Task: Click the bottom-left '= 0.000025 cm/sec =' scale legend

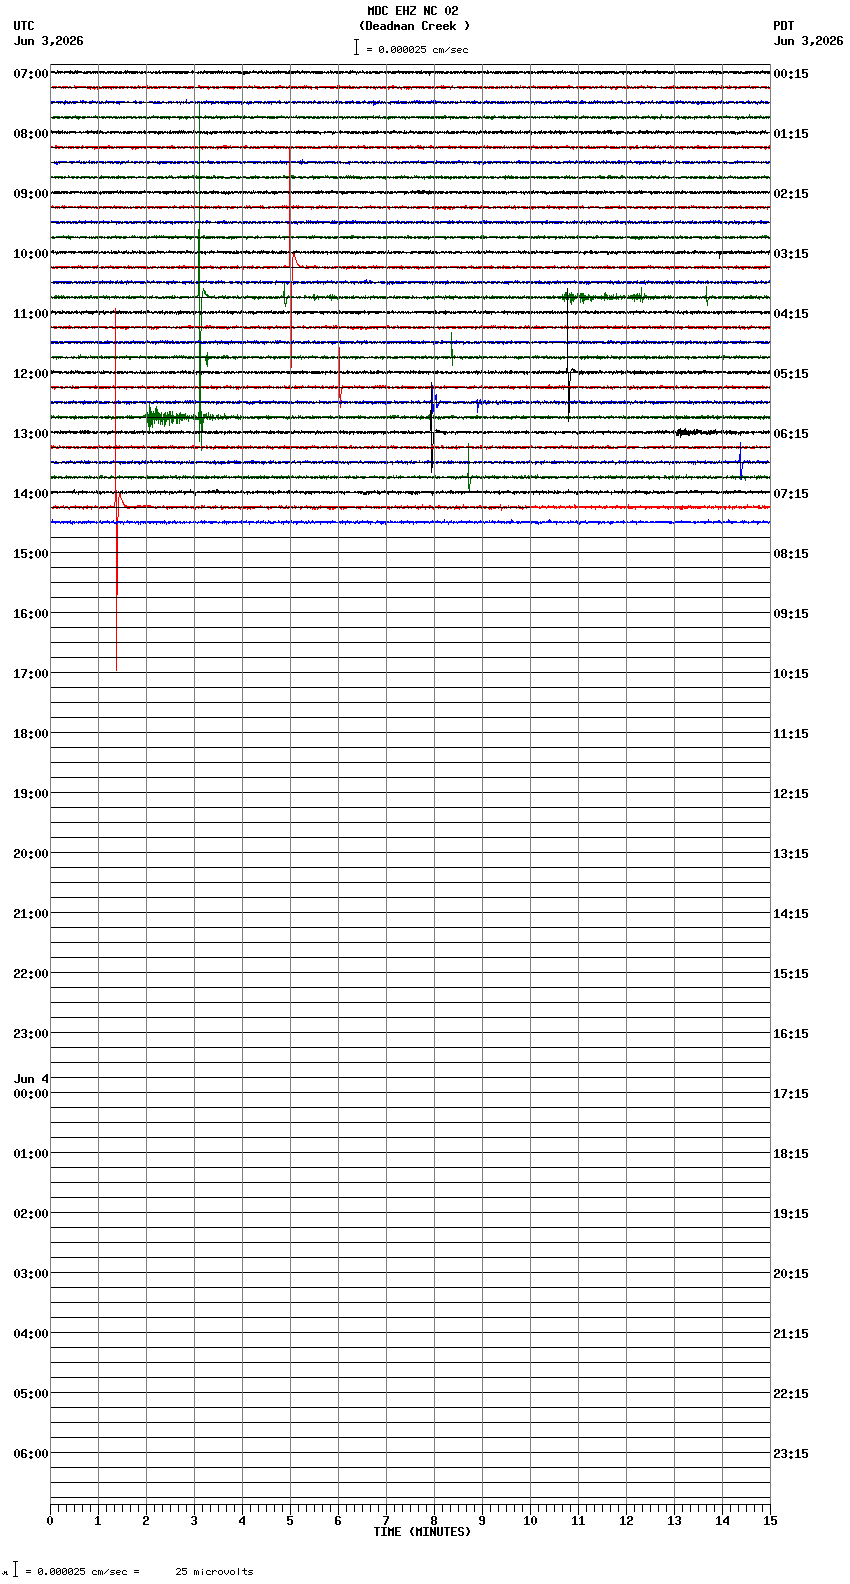Action: pos(82,1572)
